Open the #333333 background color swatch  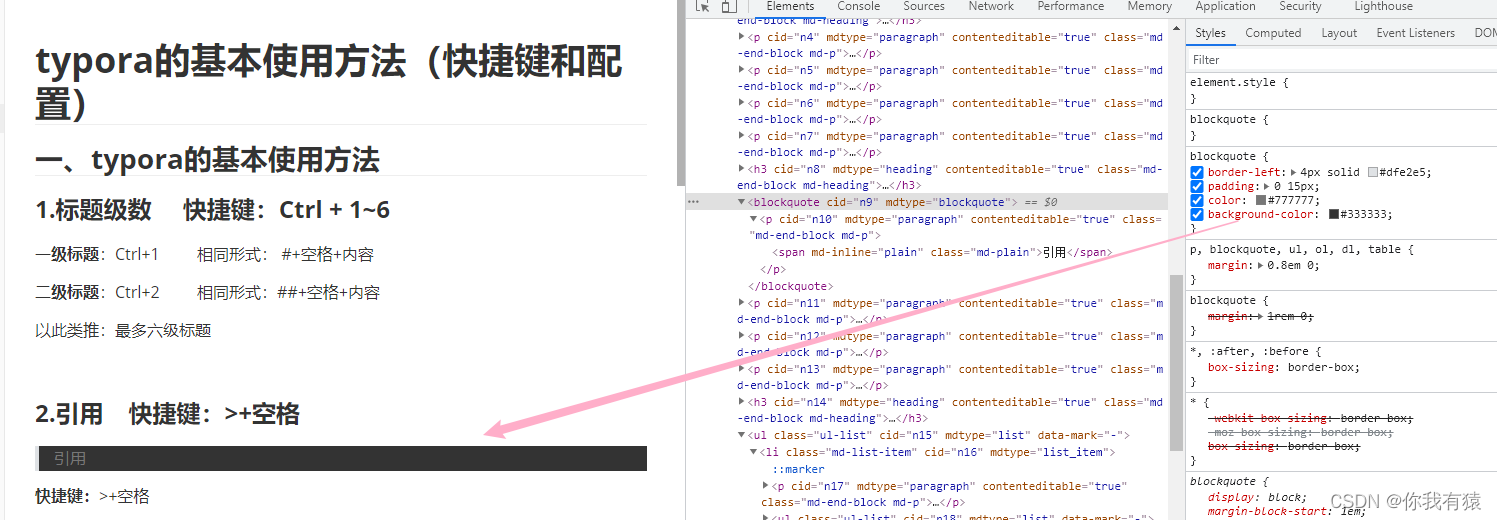[x=1334, y=214]
